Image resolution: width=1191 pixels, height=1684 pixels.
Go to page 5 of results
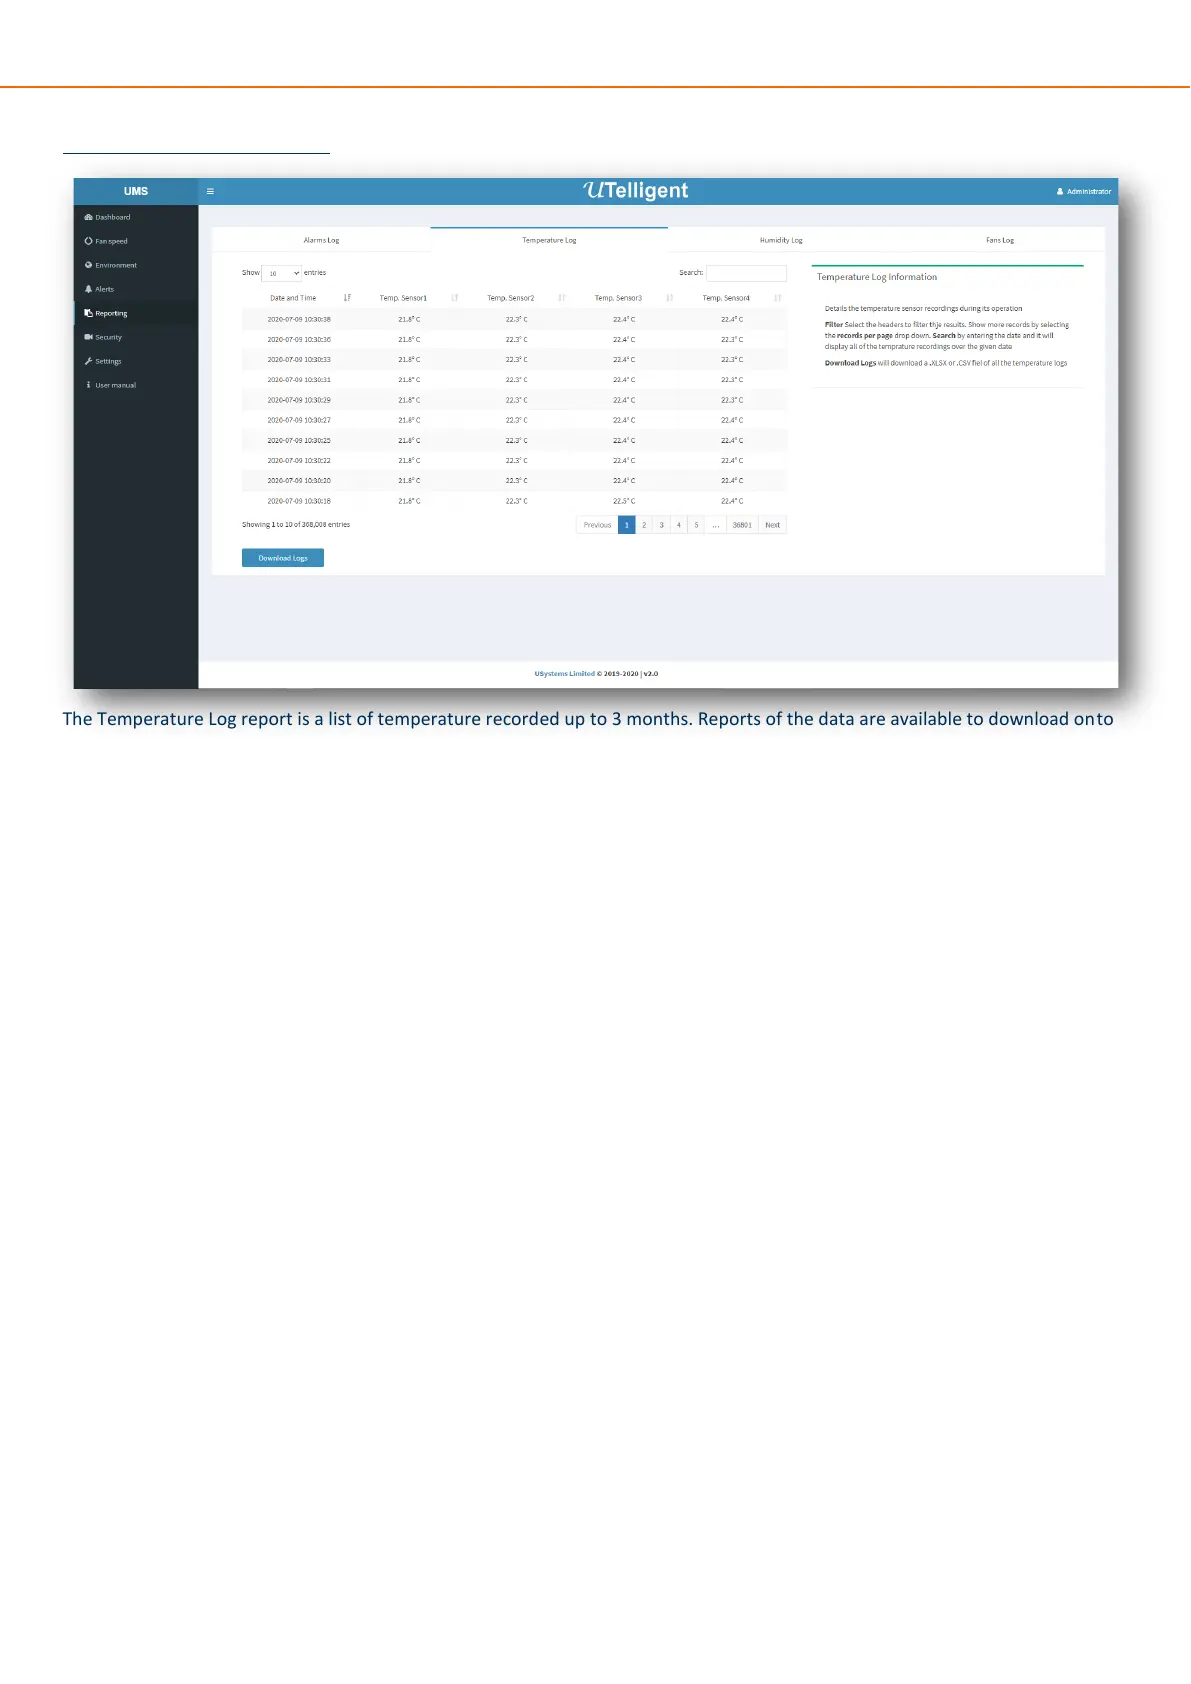point(697,525)
